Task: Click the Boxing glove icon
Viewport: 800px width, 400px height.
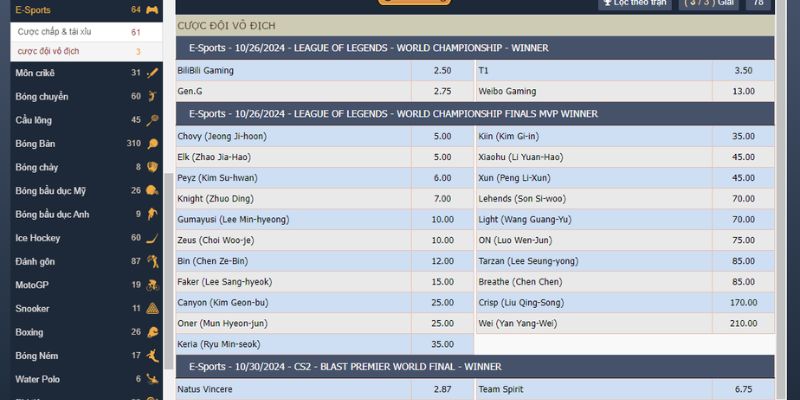Action: coord(152,332)
